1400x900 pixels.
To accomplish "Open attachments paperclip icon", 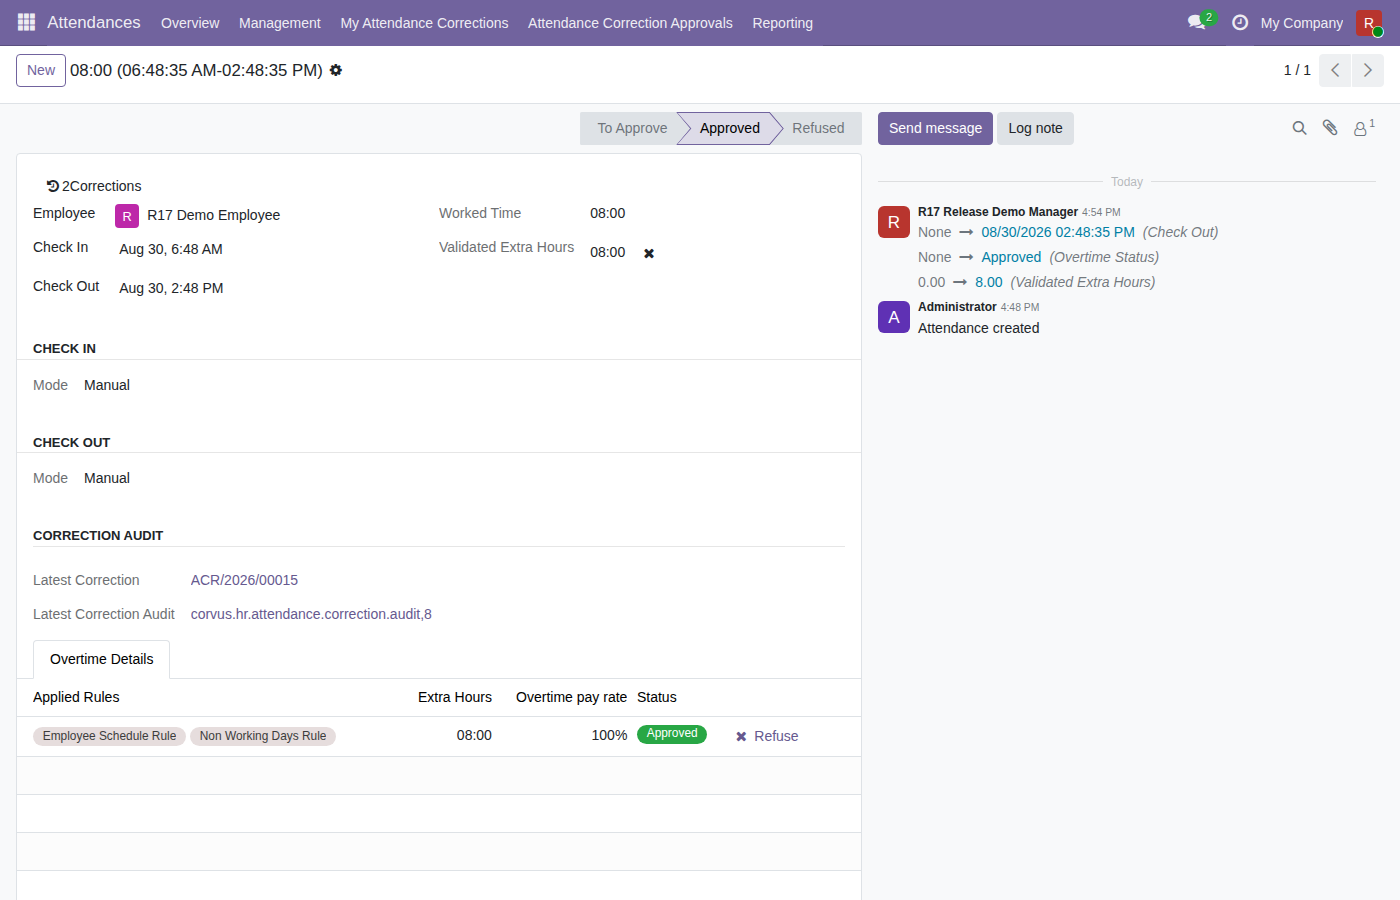I will (x=1330, y=128).
